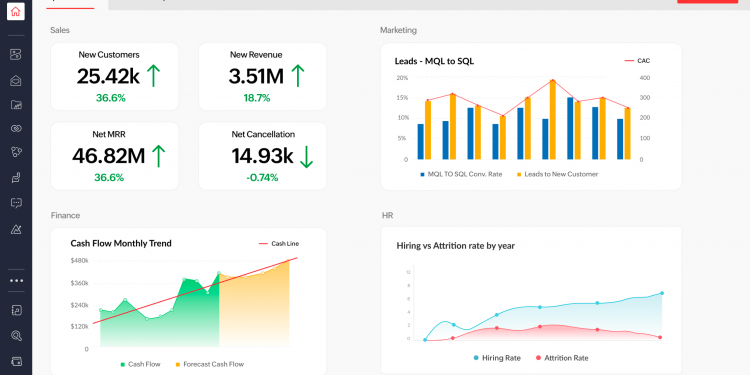Toggle the Forecast Cash Flow legend item
The width and height of the screenshot is (750, 375).
210,364
